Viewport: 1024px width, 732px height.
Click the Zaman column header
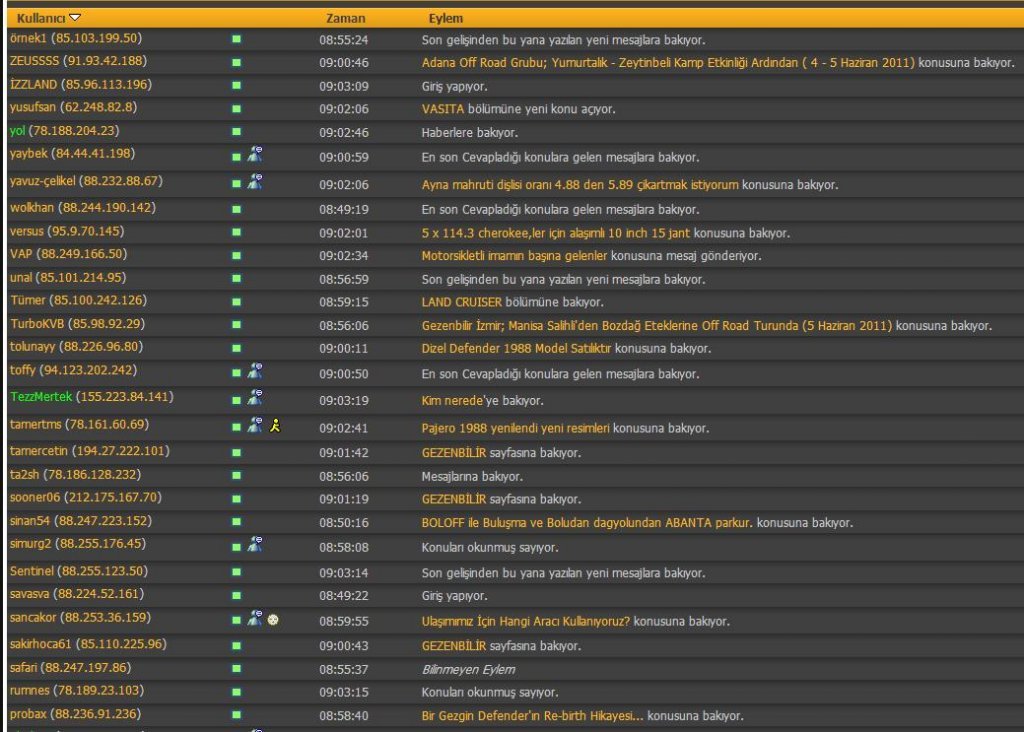(x=346, y=18)
